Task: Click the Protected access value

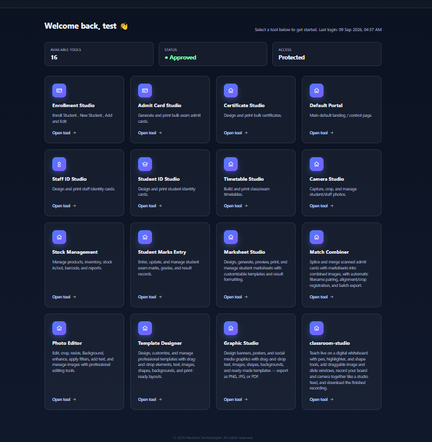Action: (x=292, y=57)
